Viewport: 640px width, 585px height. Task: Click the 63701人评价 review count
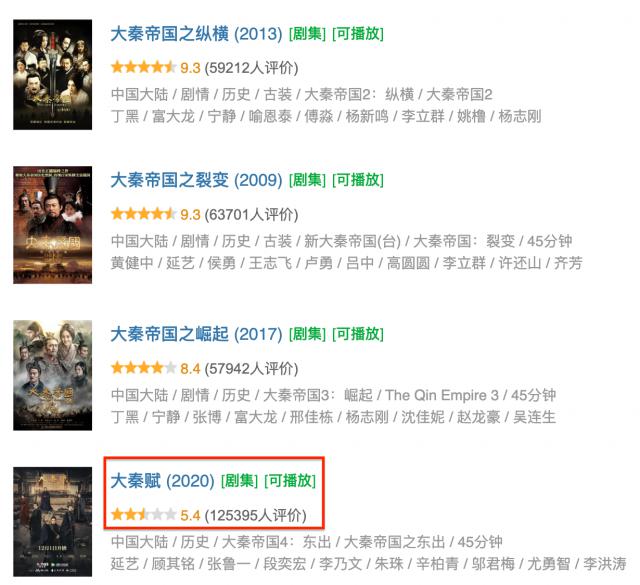(x=251, y=214)
